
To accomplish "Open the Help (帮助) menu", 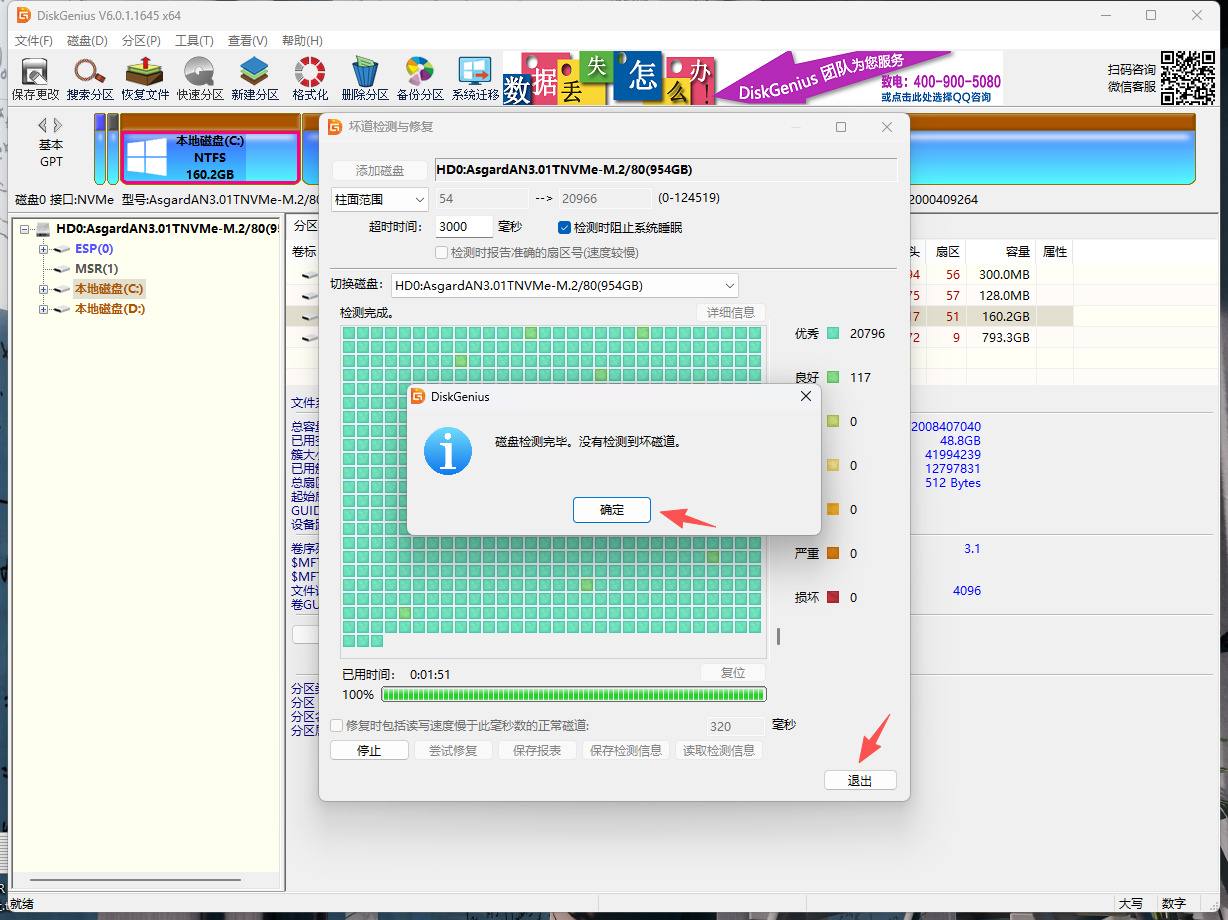I will coord(302,41).
